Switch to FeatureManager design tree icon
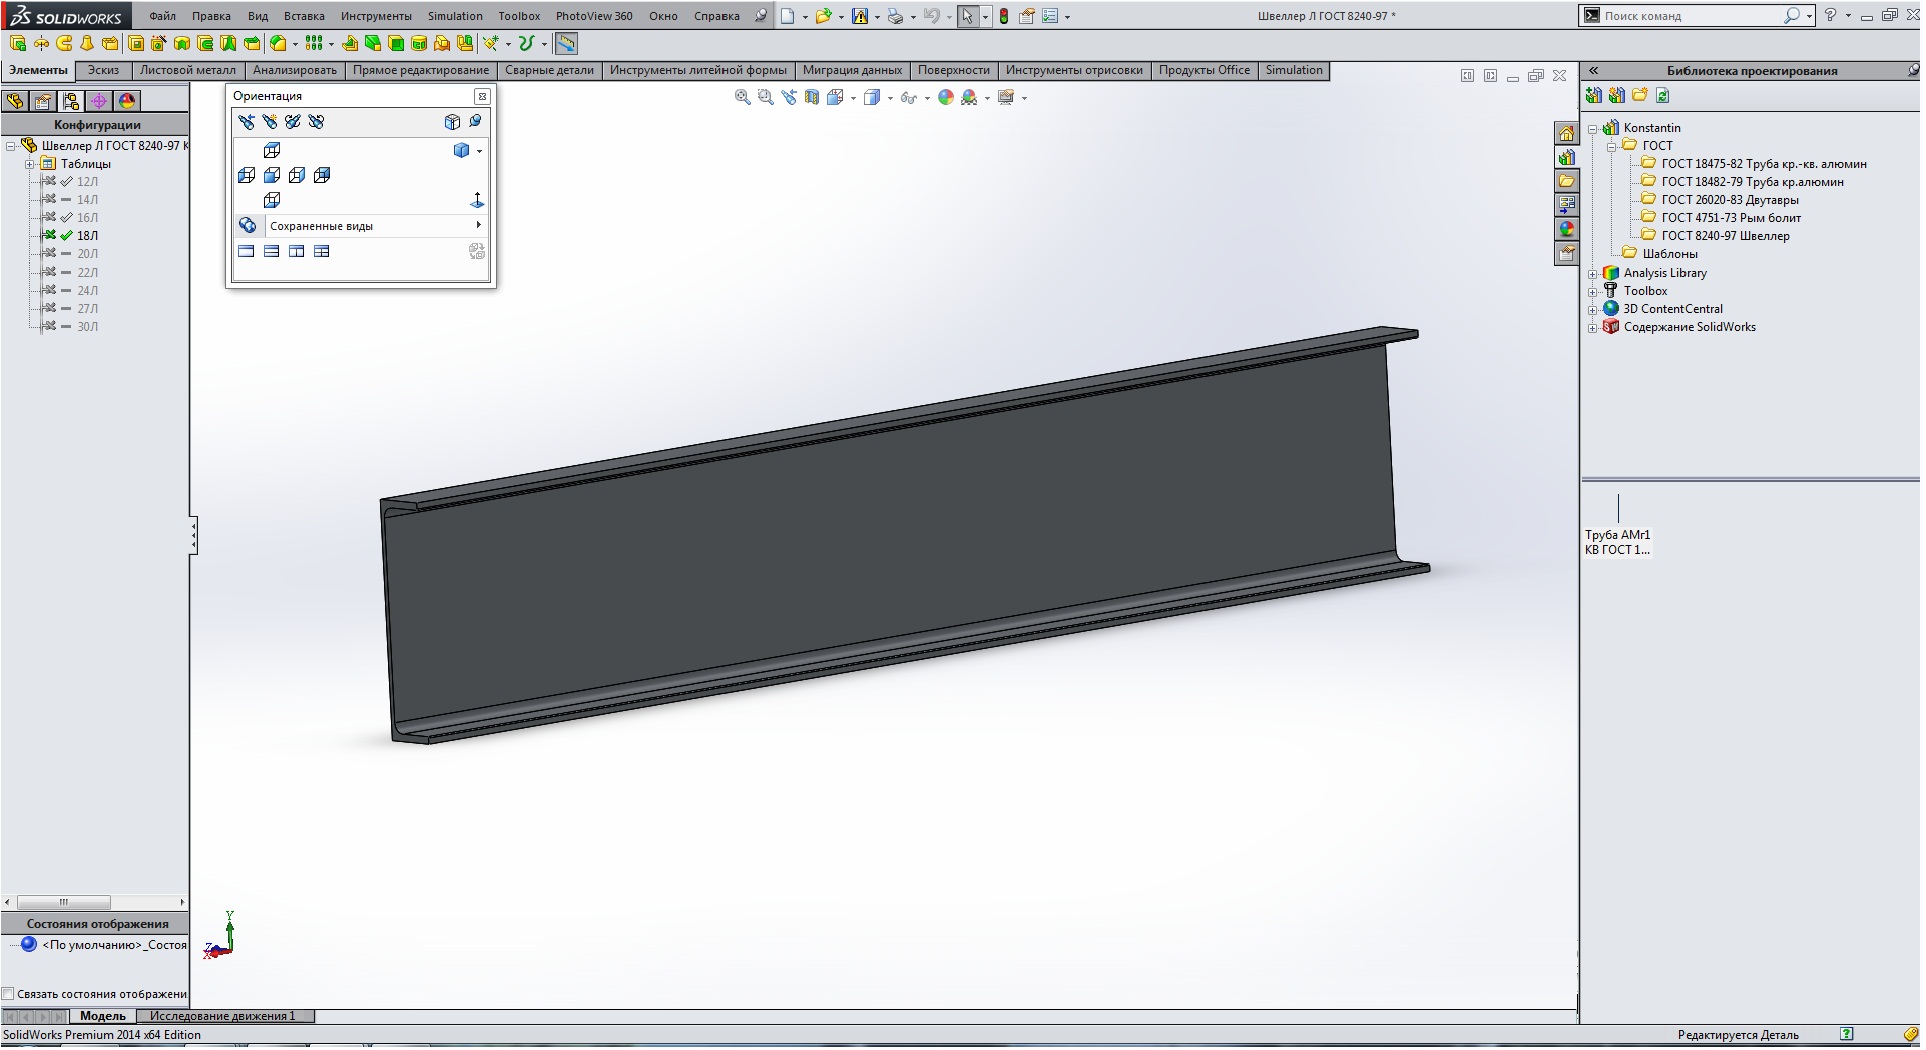The image size is (1926, 1050). 14,101
